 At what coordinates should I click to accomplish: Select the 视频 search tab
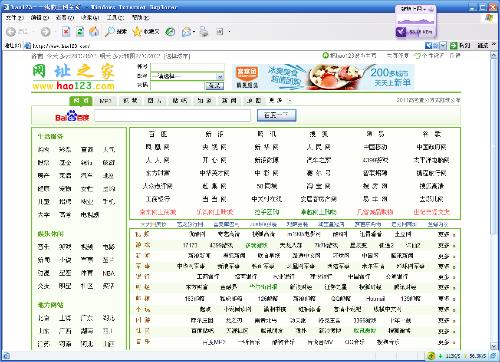coord(130,100)
